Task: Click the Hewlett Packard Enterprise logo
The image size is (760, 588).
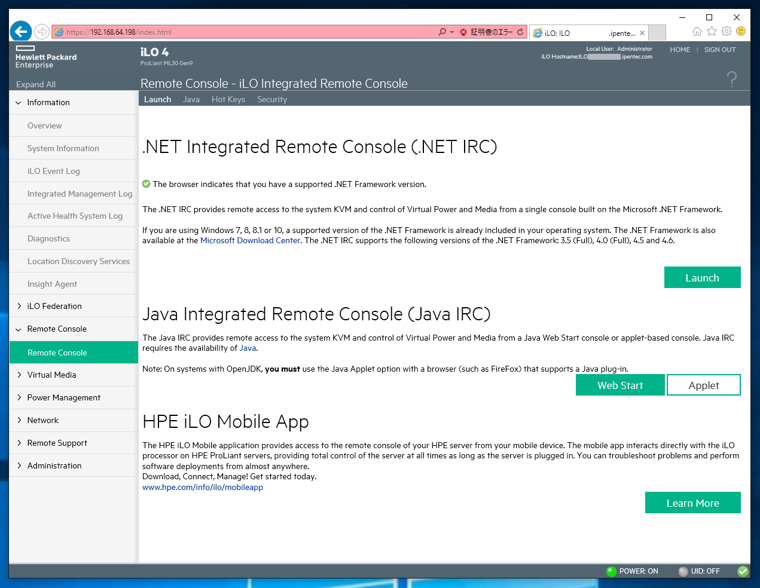Action: (46, 57)
